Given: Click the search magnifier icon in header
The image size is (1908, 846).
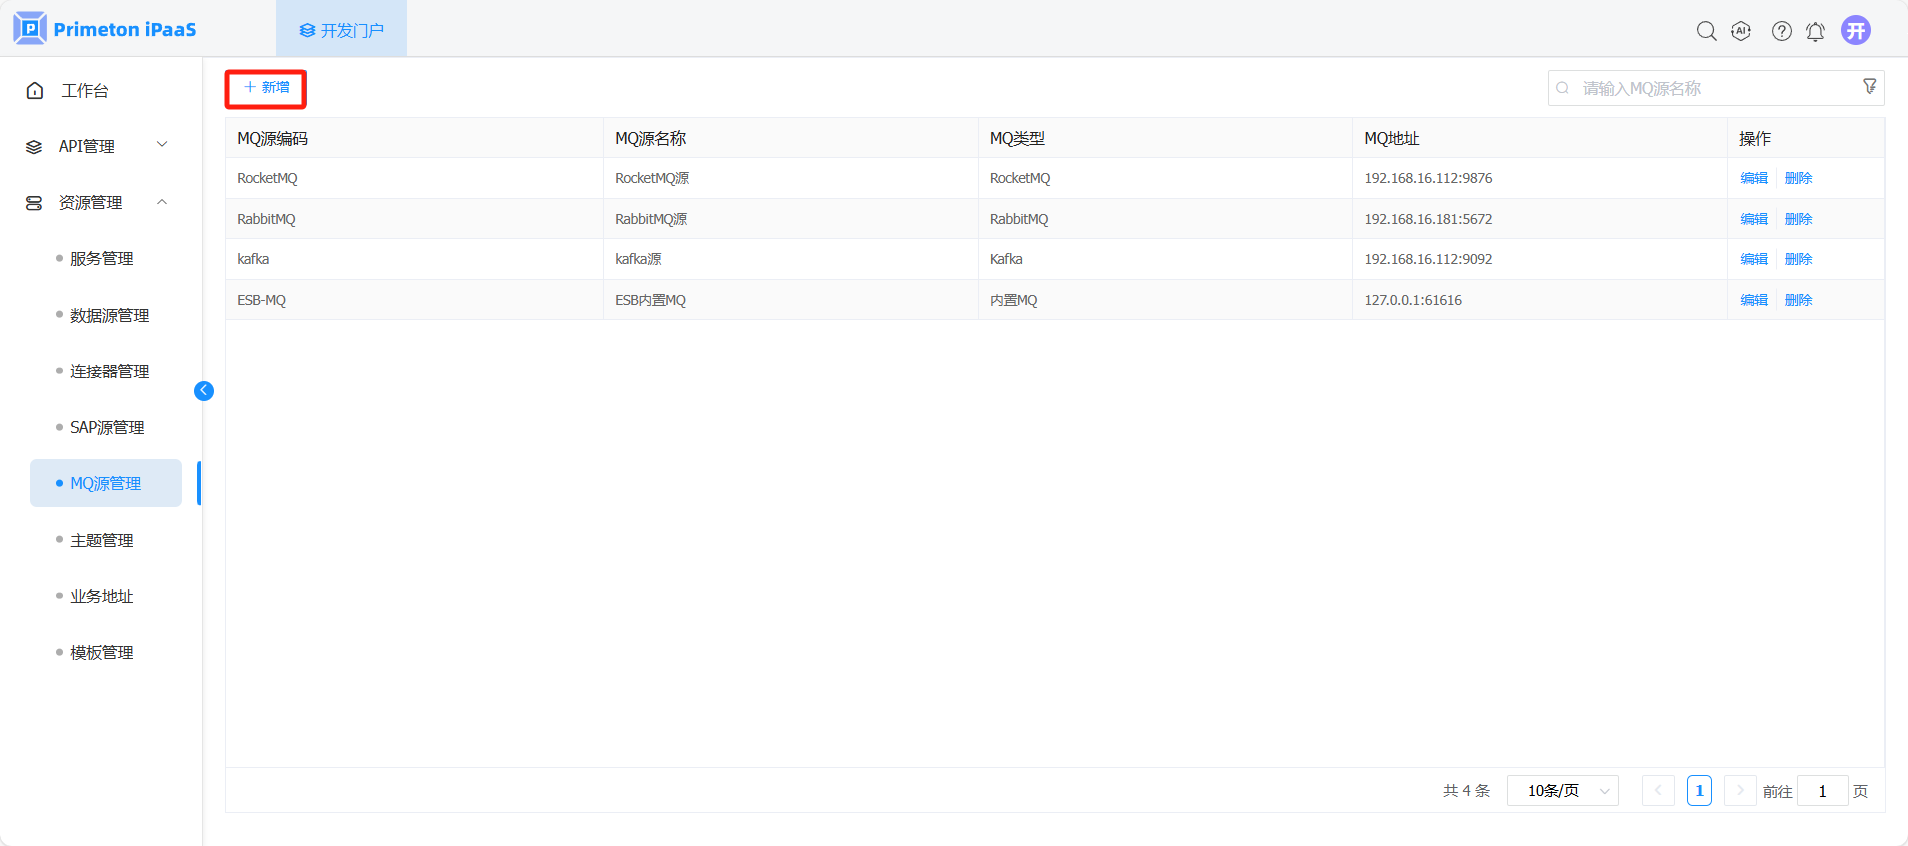Looking at the screenshot, I should [1706, 31].
